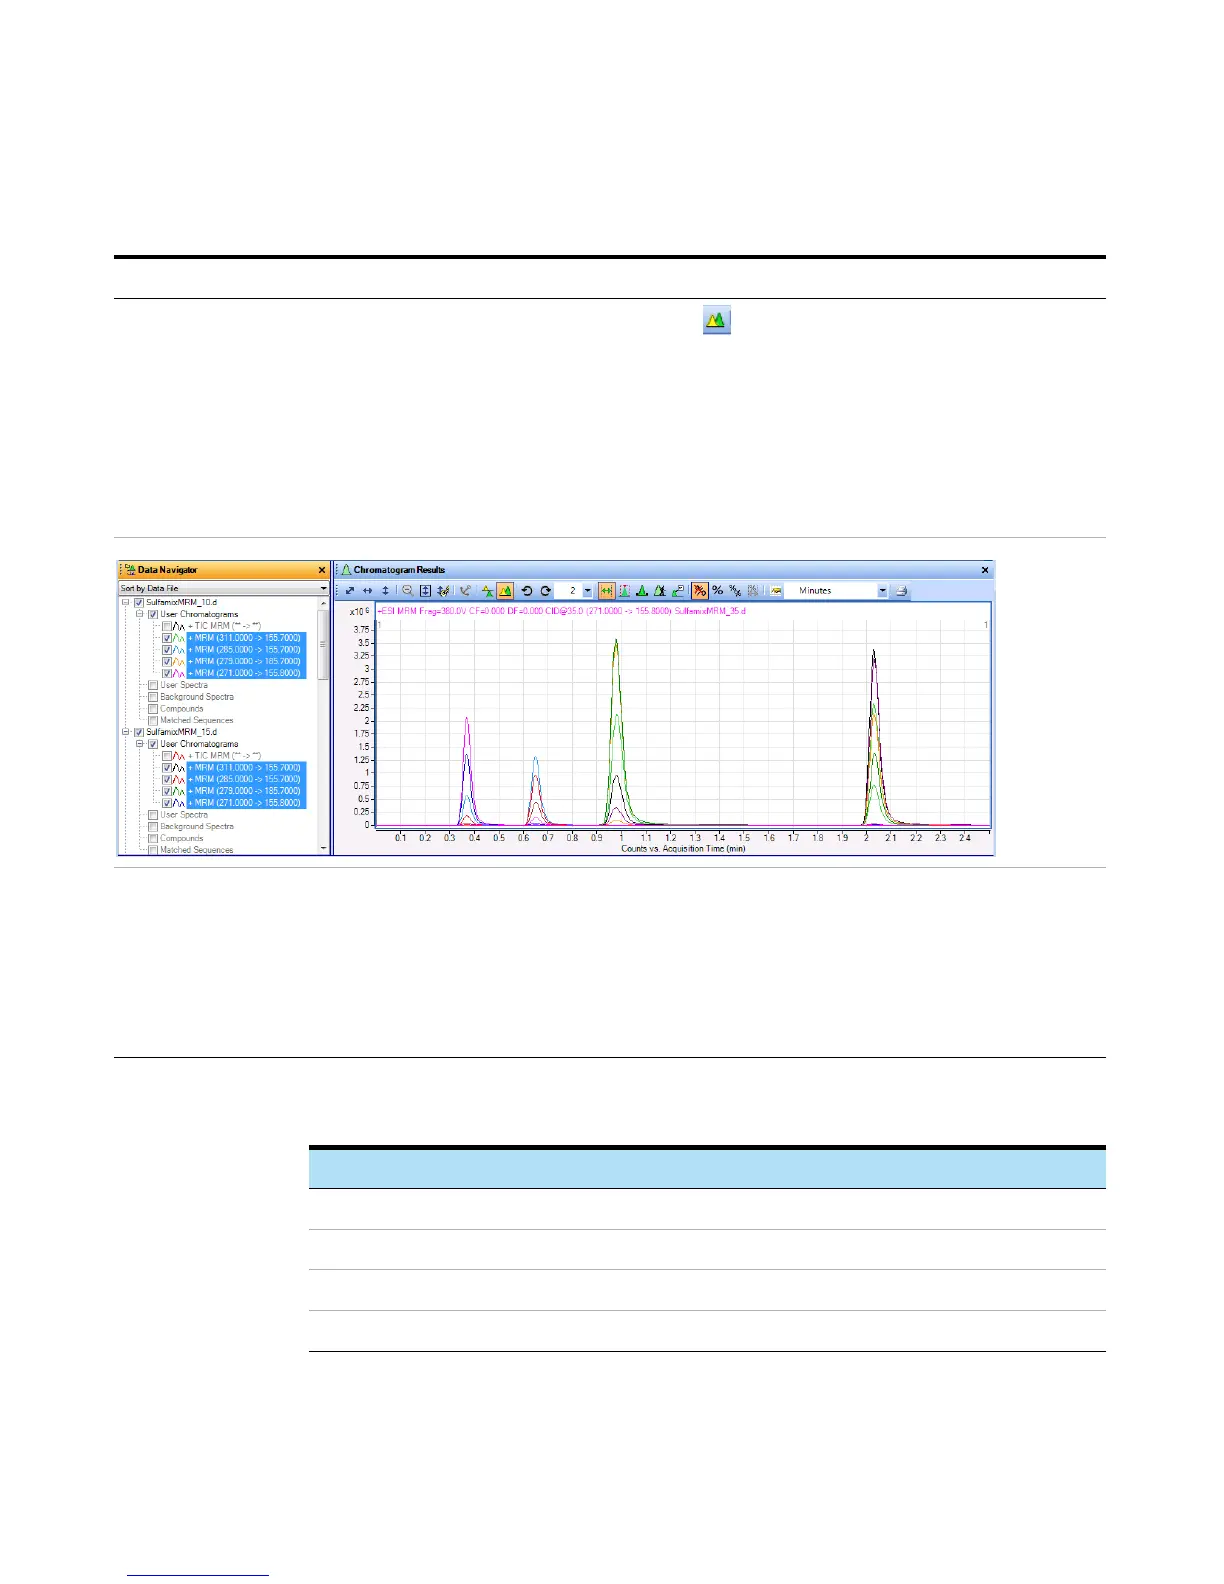Click magenta trace icon of MRM 271.0000 in SulfamixMRM_10.d

point(179,673)
